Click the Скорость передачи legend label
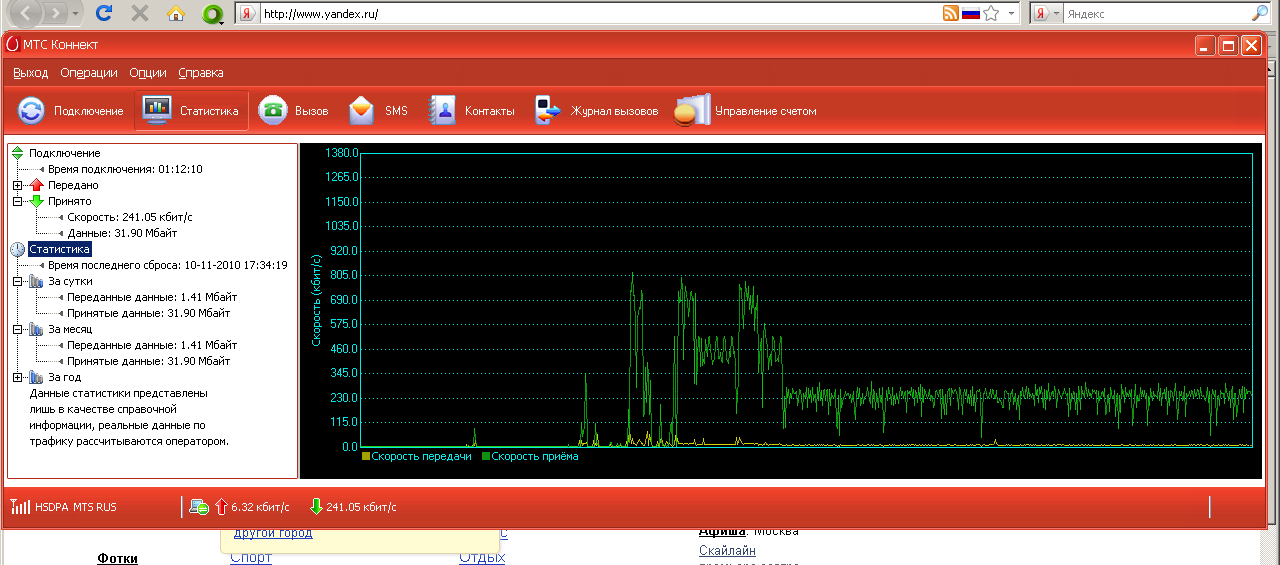 421,456
